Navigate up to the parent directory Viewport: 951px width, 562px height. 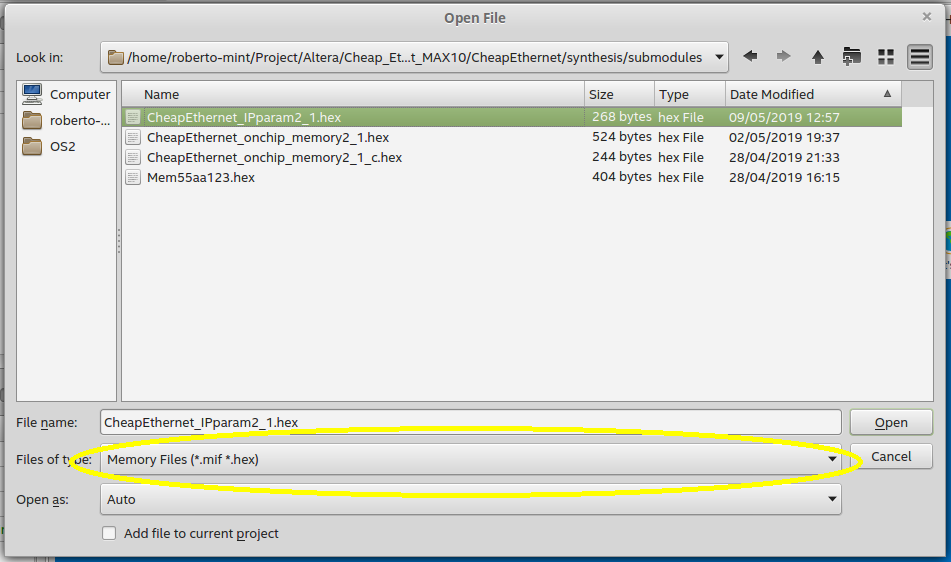tap(818, 57)
